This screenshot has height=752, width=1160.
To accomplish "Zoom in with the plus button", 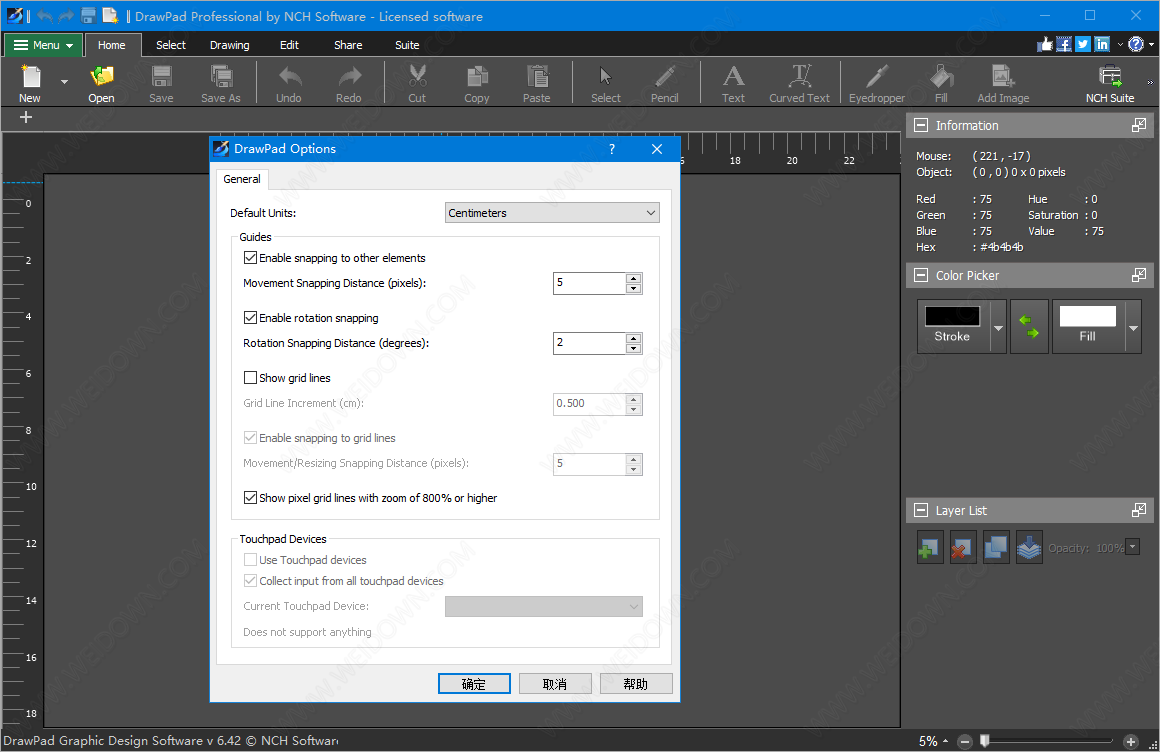I will (x=1130, y=742).
